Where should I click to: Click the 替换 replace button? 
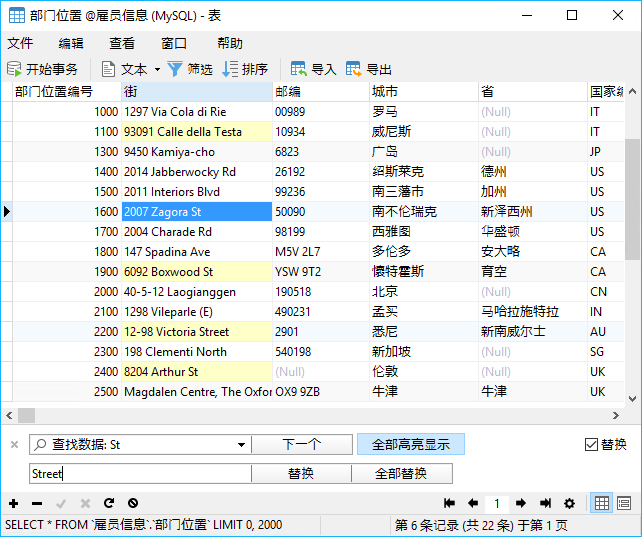pos(301,474)
